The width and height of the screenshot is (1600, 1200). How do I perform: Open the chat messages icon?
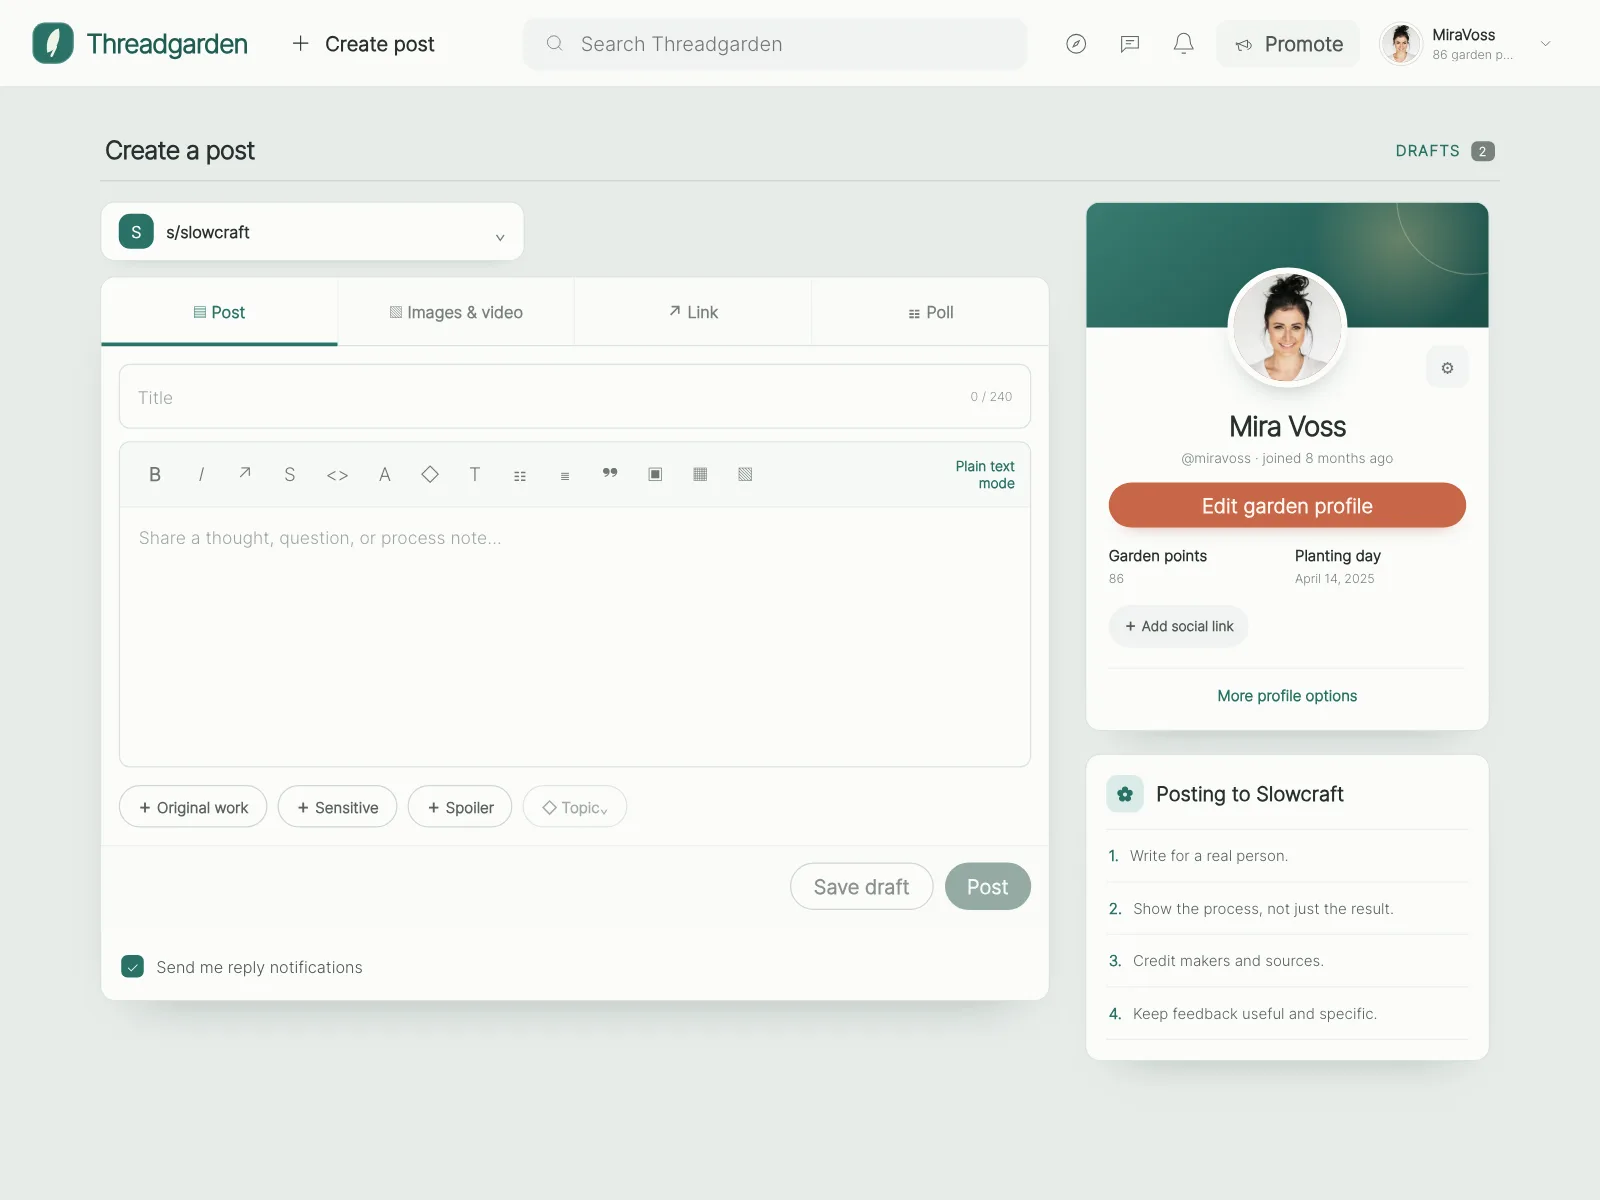(1130, 43)
